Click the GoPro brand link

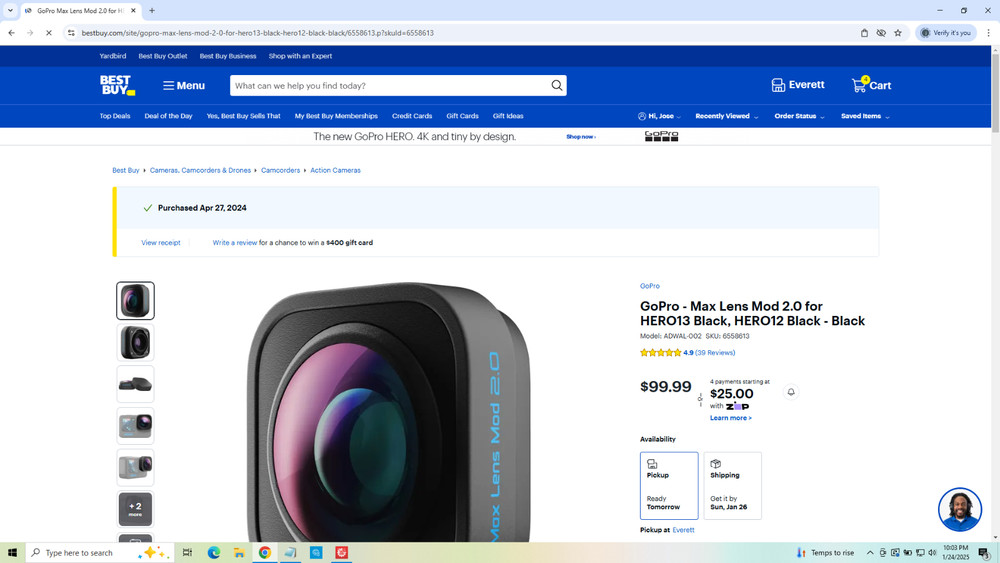pyautogui.click(x=650, y=286)
